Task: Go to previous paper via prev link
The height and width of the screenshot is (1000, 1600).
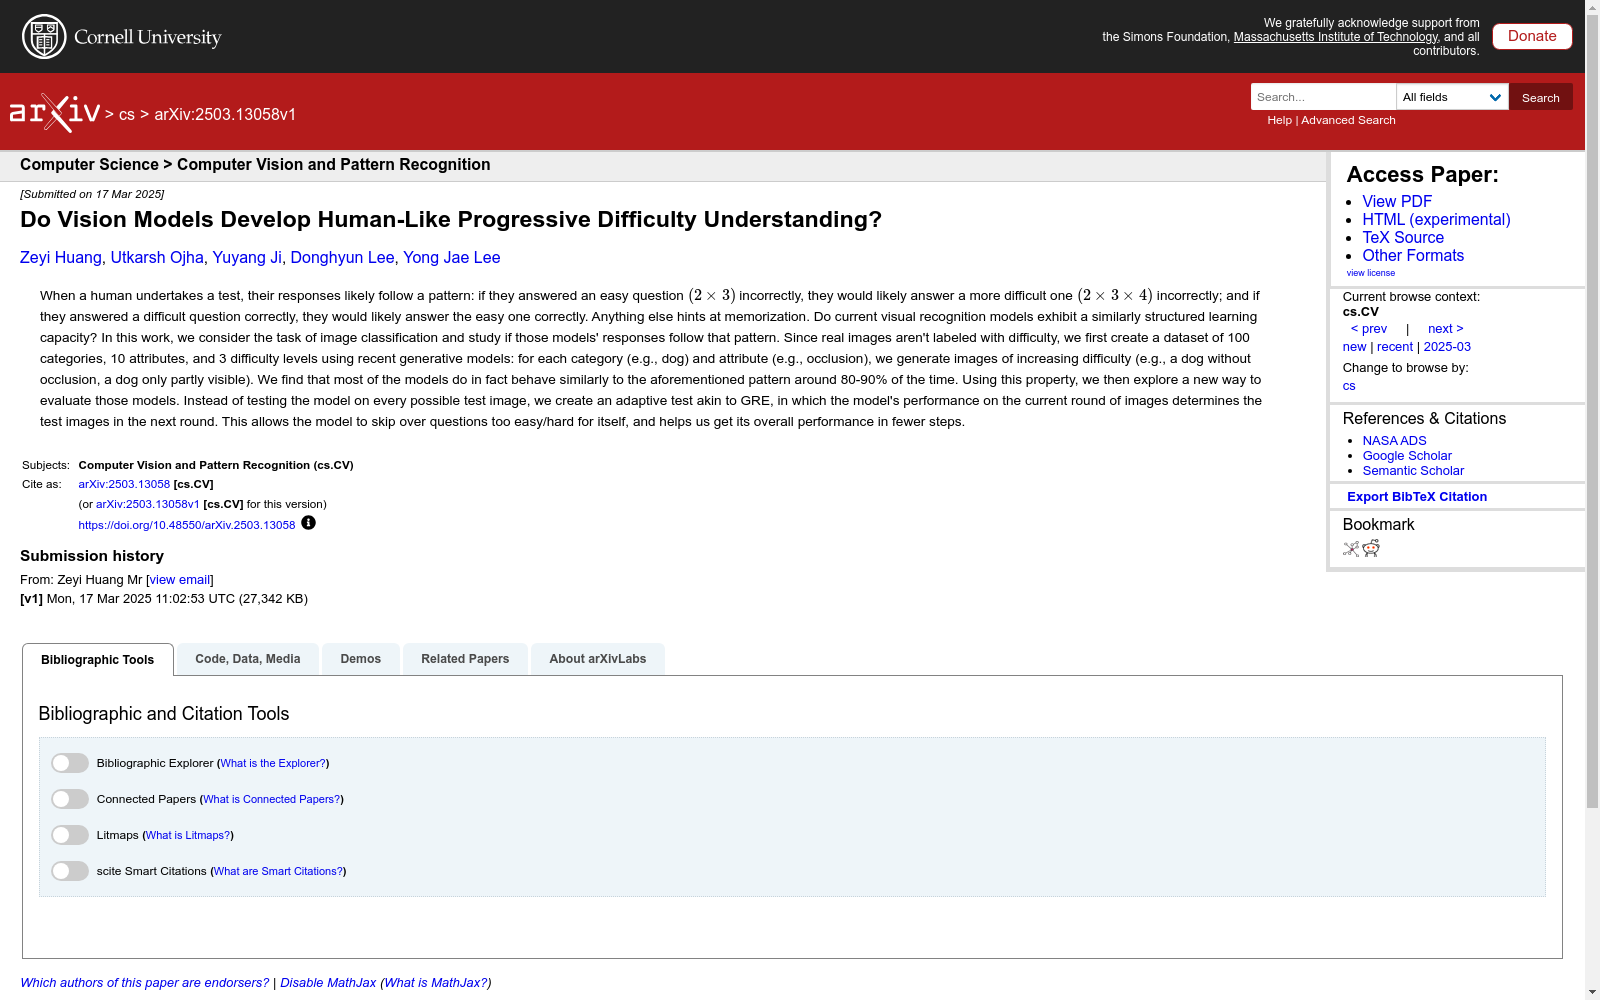Action: coord(1369,329)
